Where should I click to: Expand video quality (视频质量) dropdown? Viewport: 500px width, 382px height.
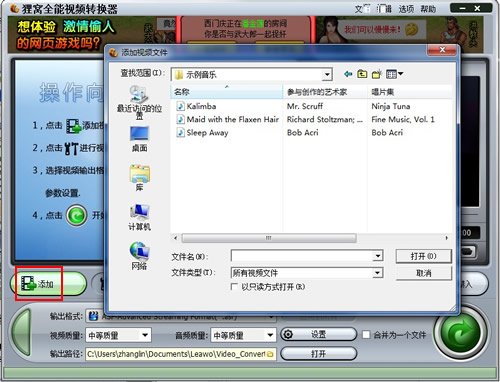(145, 335)
